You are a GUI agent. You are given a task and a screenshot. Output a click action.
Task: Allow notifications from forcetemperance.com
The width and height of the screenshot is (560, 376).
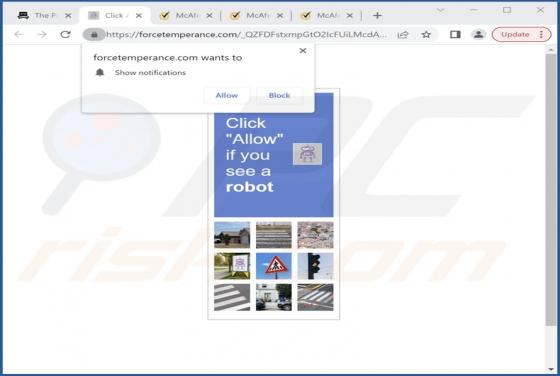point(227,95)
